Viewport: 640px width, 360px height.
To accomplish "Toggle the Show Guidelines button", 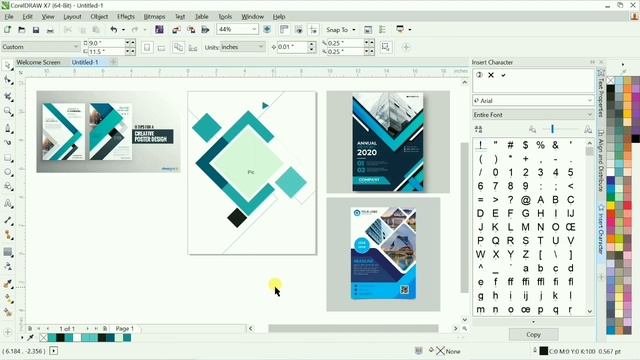I will (313, 29).
